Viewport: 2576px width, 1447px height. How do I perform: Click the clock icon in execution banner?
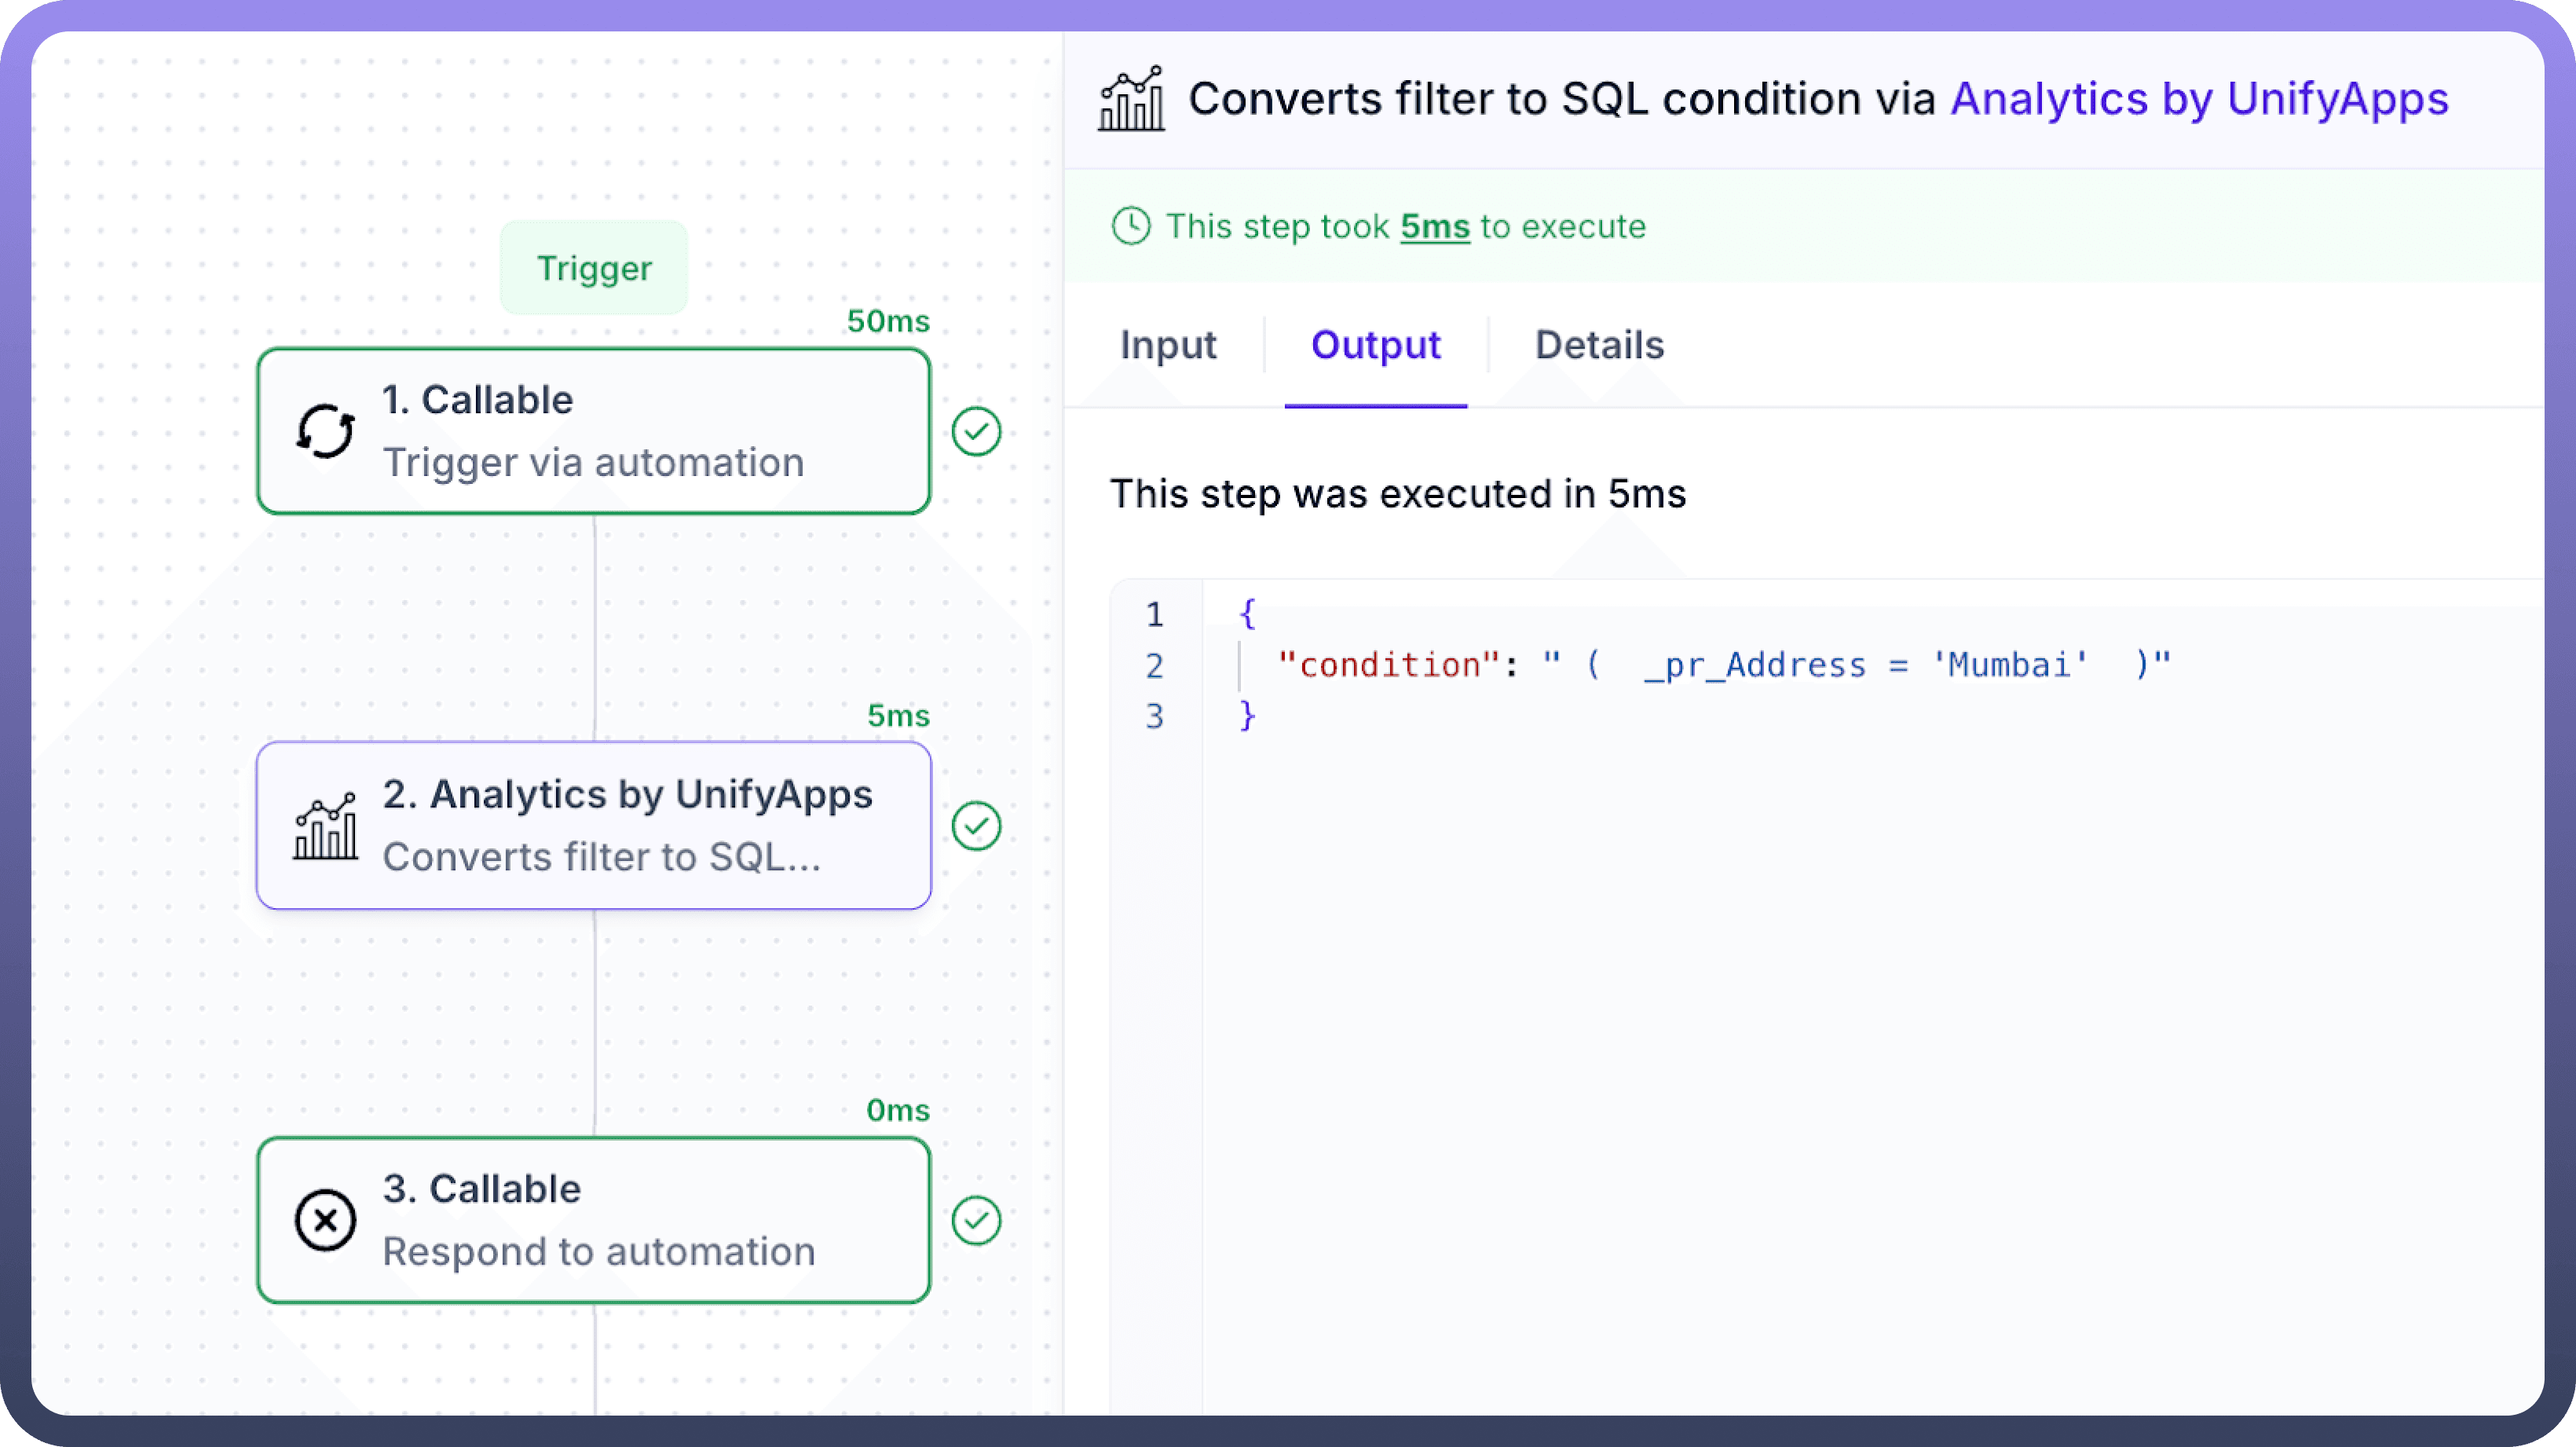(x=1131, y=226)
